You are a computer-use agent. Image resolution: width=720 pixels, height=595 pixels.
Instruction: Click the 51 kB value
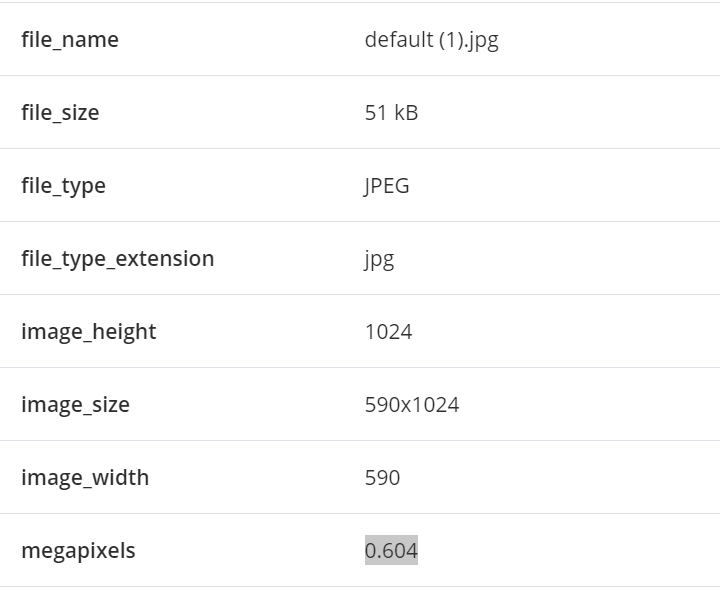tap(391, 113)
